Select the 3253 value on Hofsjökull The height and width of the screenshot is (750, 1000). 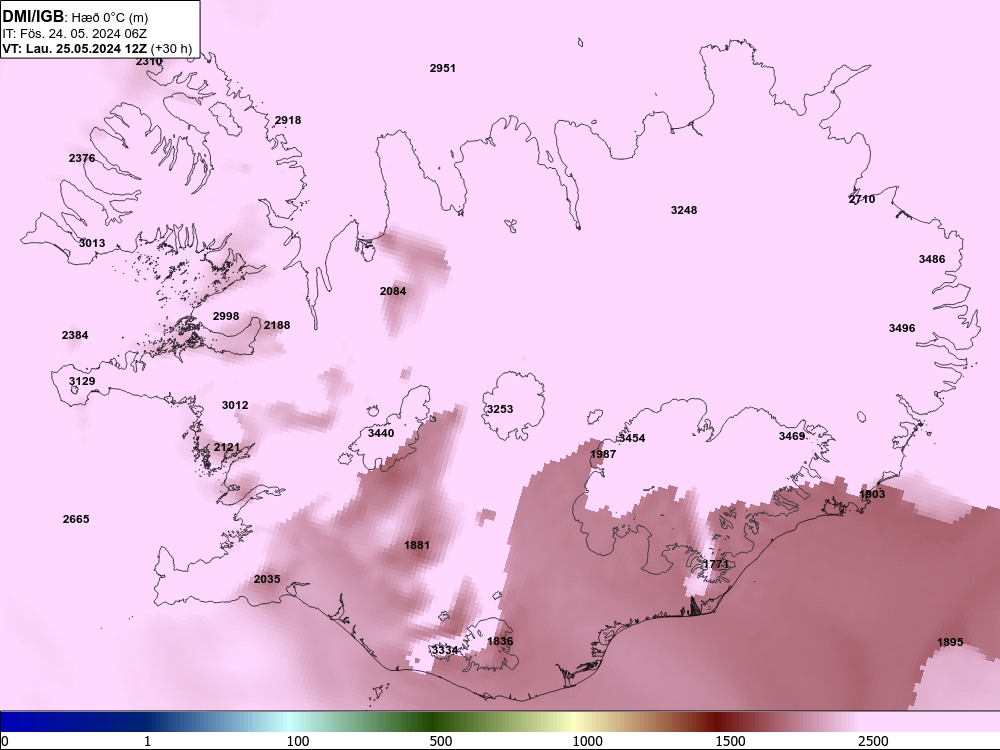coord(499,409)
